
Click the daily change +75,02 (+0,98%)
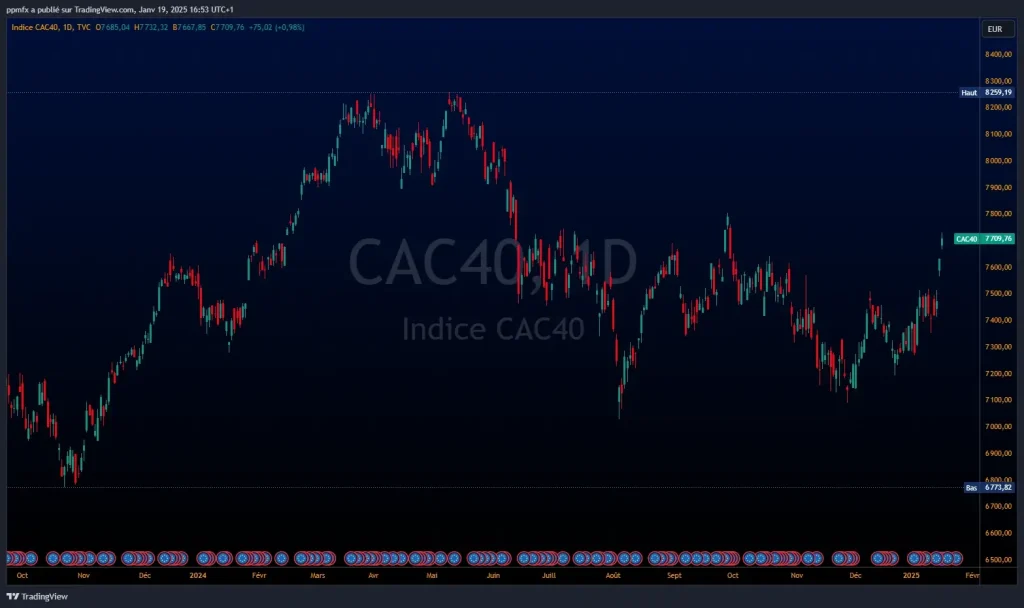coord(276,27)
